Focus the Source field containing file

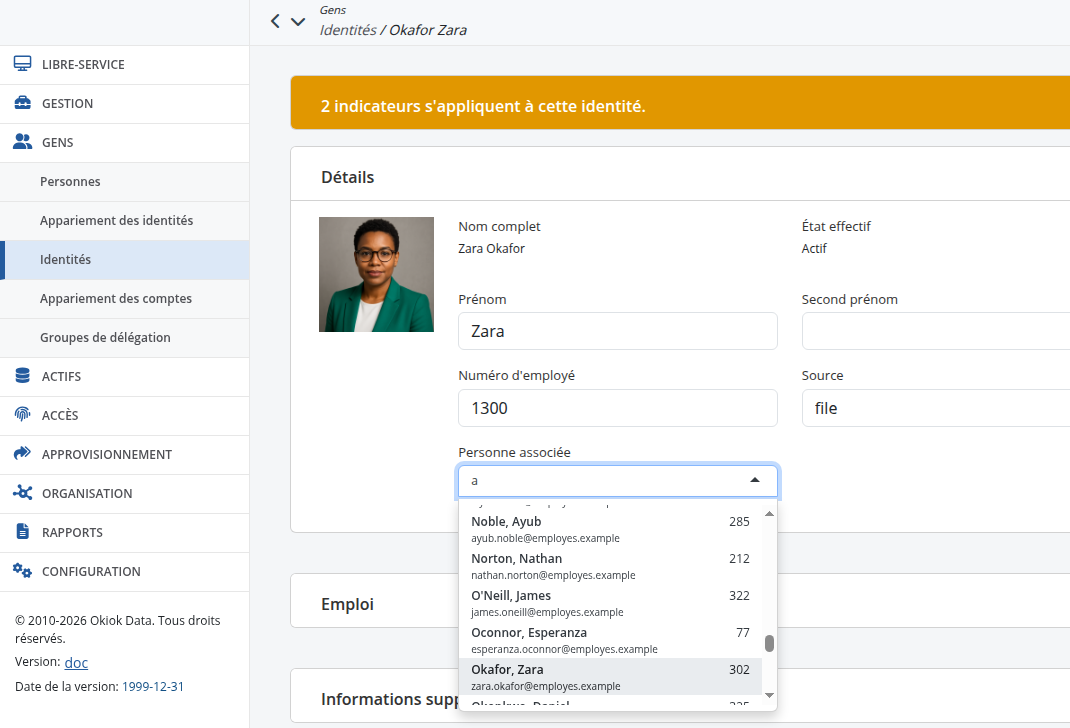936,408
